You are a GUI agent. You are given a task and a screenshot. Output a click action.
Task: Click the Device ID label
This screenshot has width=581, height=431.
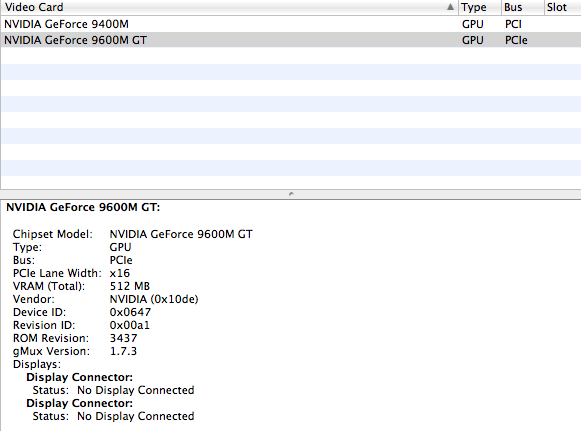39,312
